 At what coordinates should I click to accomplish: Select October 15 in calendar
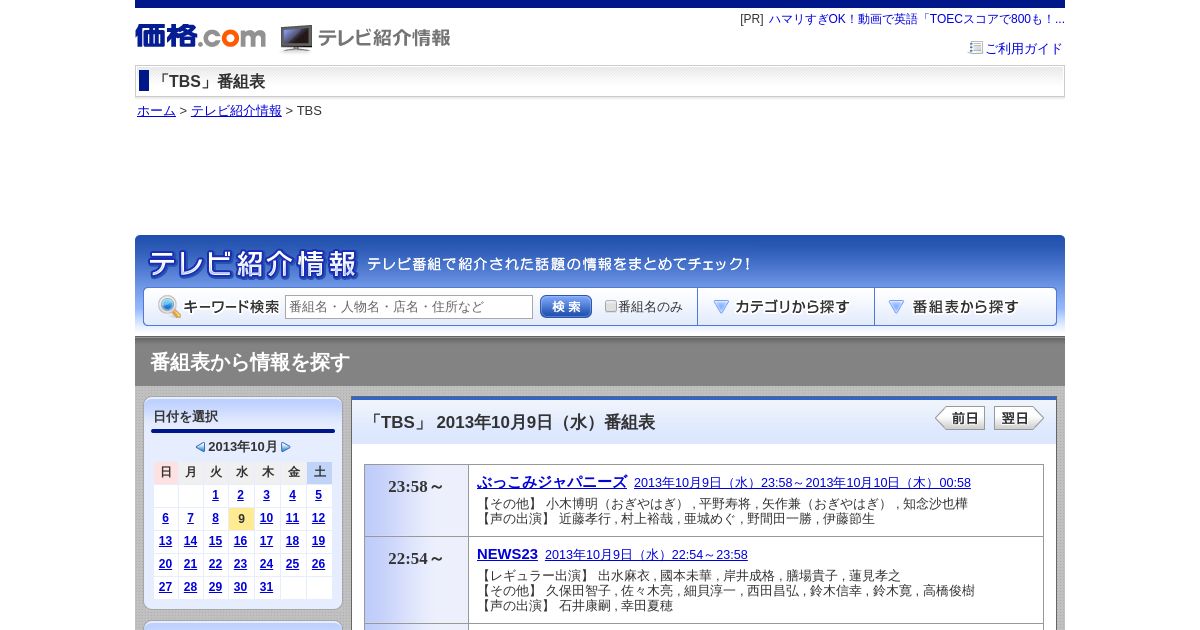coord(215,541)
